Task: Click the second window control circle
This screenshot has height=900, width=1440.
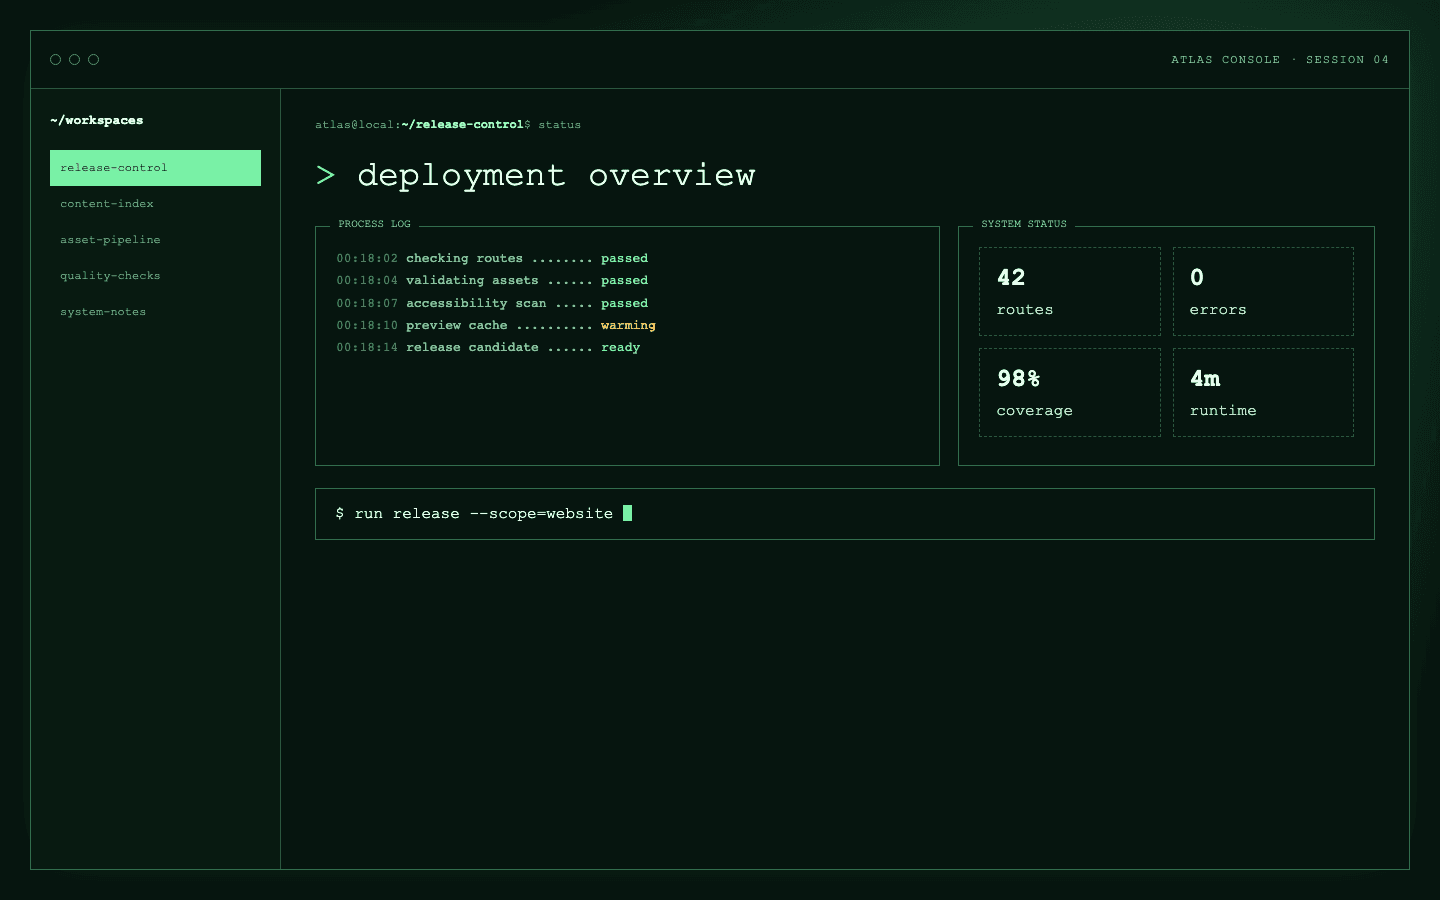Action: tap(74, 60)
